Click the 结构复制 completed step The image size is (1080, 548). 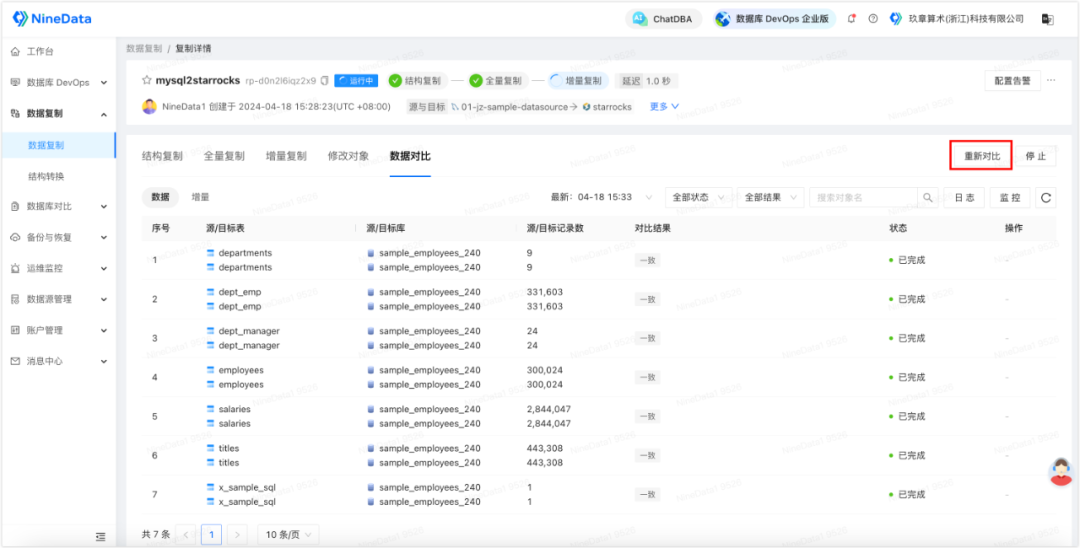click(x=418, y=81)
